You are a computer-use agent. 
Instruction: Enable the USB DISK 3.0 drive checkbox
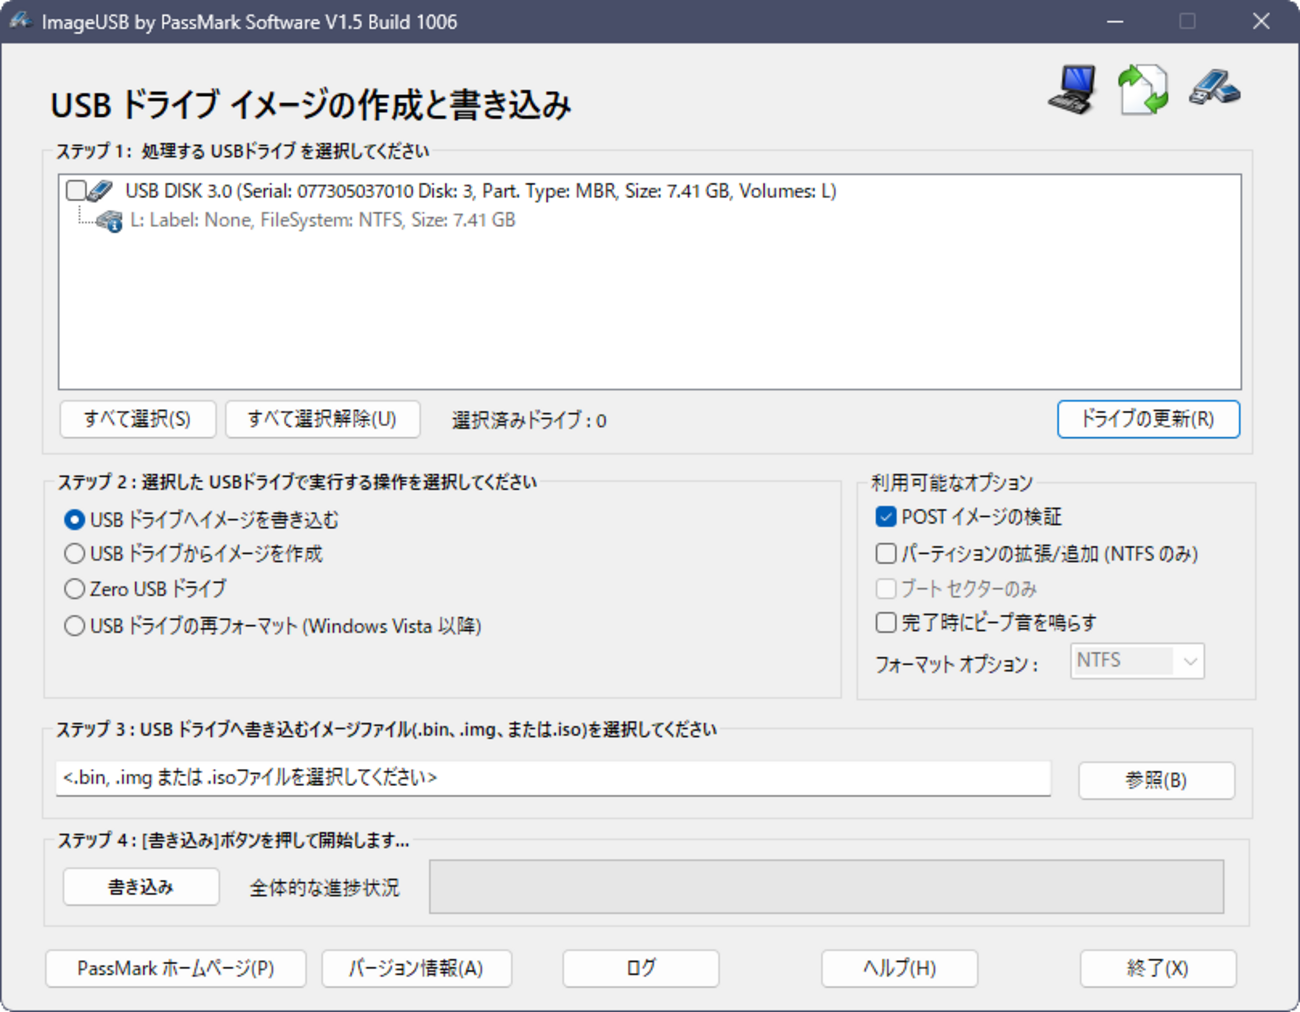77,190
